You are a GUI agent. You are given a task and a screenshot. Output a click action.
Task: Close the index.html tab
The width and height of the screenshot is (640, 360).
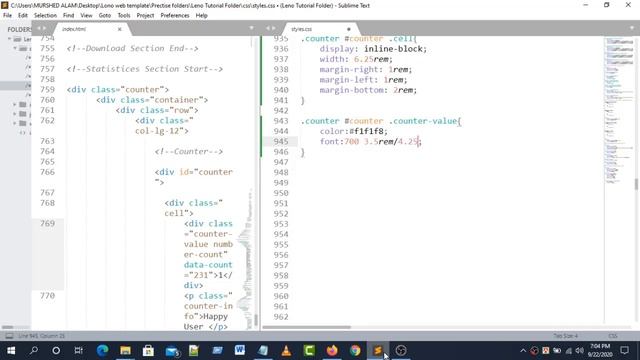tap(120, 29)
